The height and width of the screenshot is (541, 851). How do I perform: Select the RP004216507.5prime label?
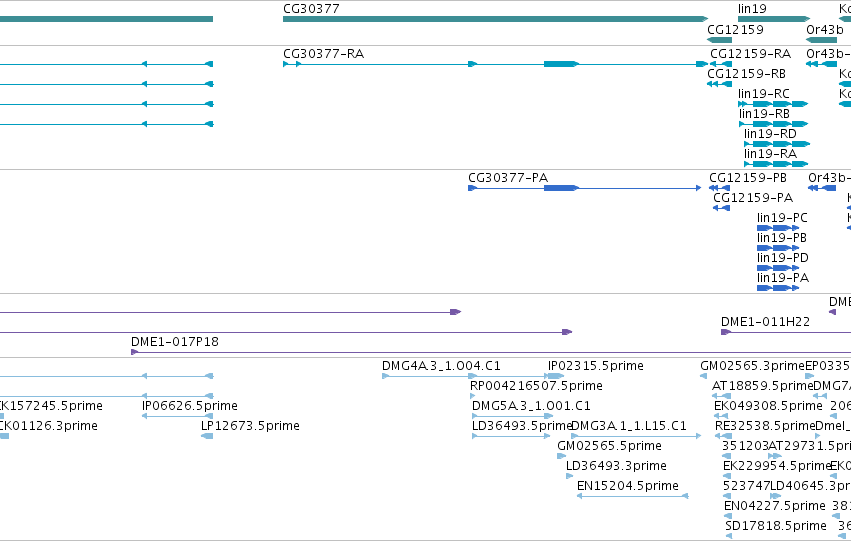click(x=536, y=386)
